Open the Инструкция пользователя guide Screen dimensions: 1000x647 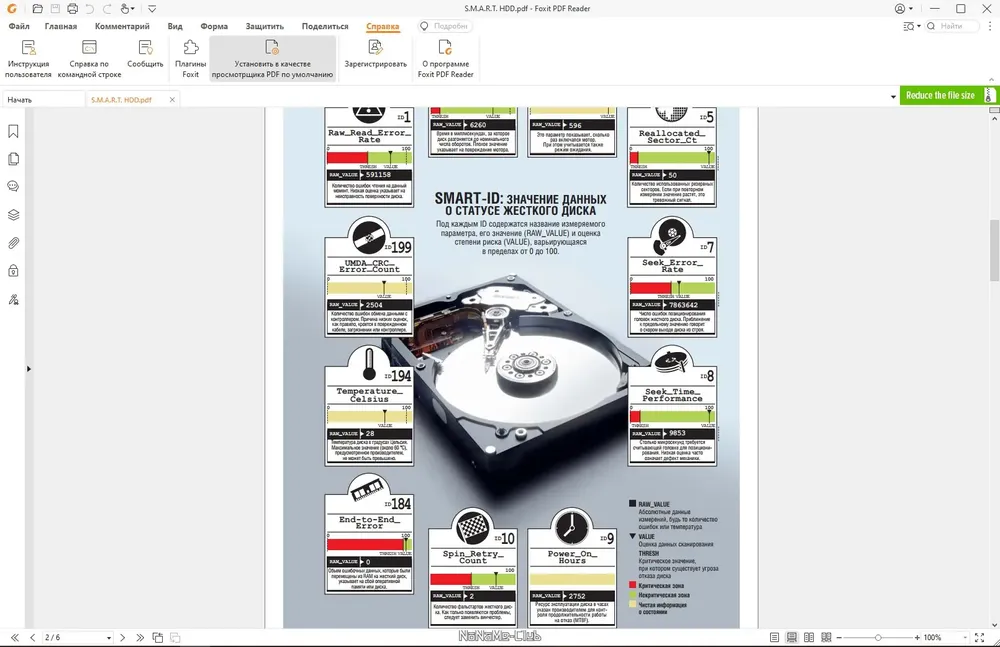pyautogui.click(x=28, y=55)
